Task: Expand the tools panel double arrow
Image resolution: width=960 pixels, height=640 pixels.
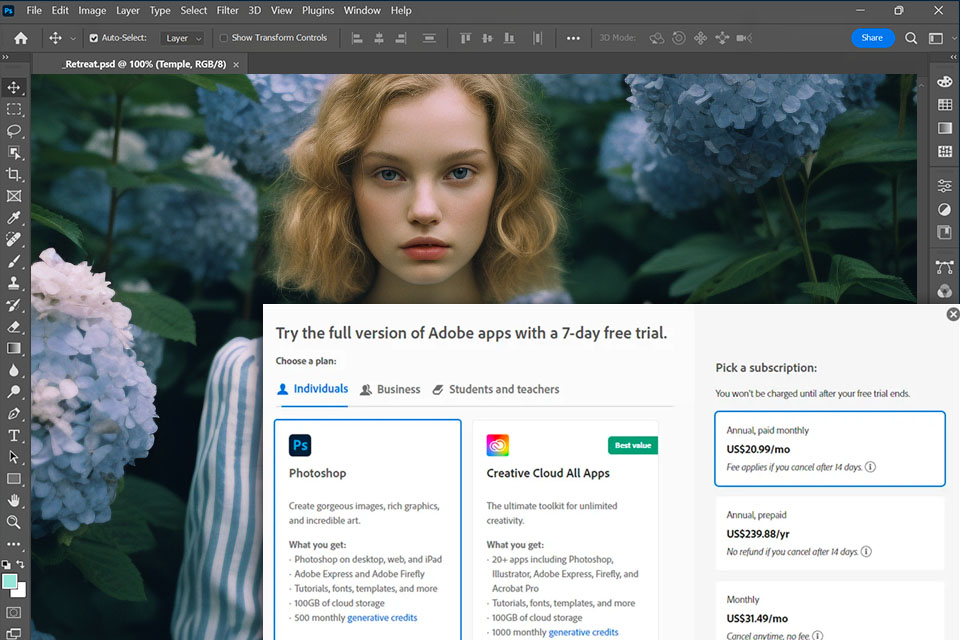Action: 6,57
